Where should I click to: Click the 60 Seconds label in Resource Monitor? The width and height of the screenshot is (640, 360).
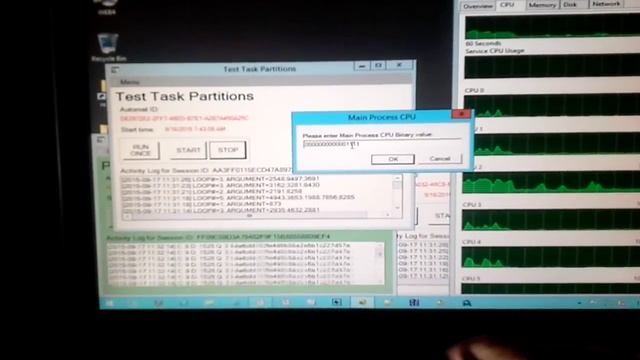pyautogui.click(x=483, y=43)
